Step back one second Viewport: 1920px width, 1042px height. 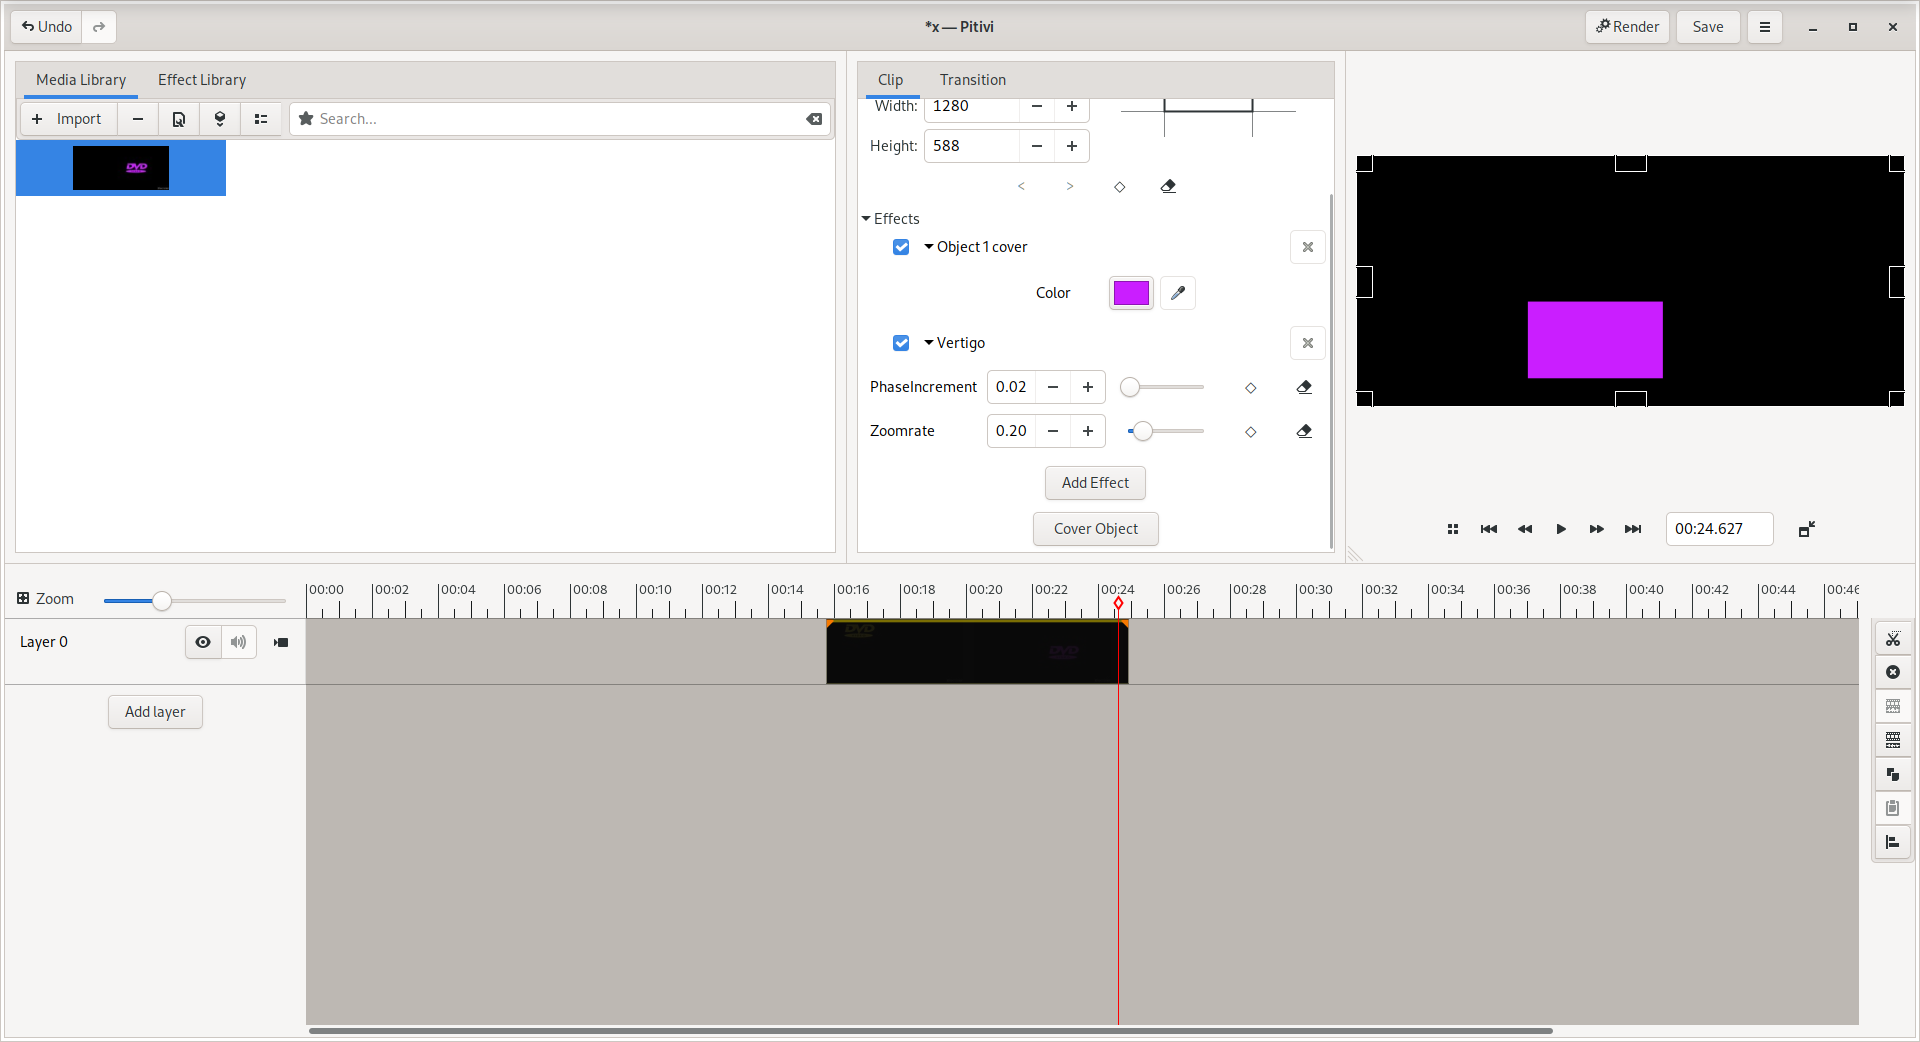1524,529
